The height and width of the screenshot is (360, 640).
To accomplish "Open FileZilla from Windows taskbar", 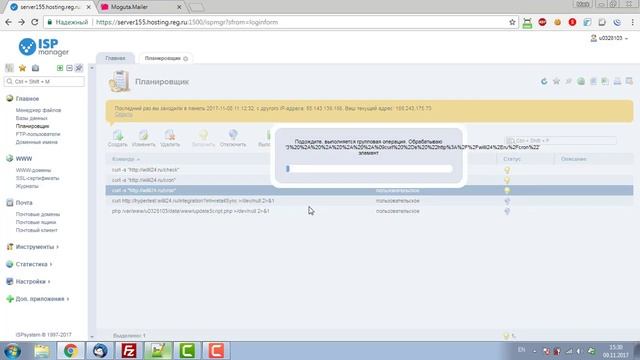I will (x=129, y=351).
